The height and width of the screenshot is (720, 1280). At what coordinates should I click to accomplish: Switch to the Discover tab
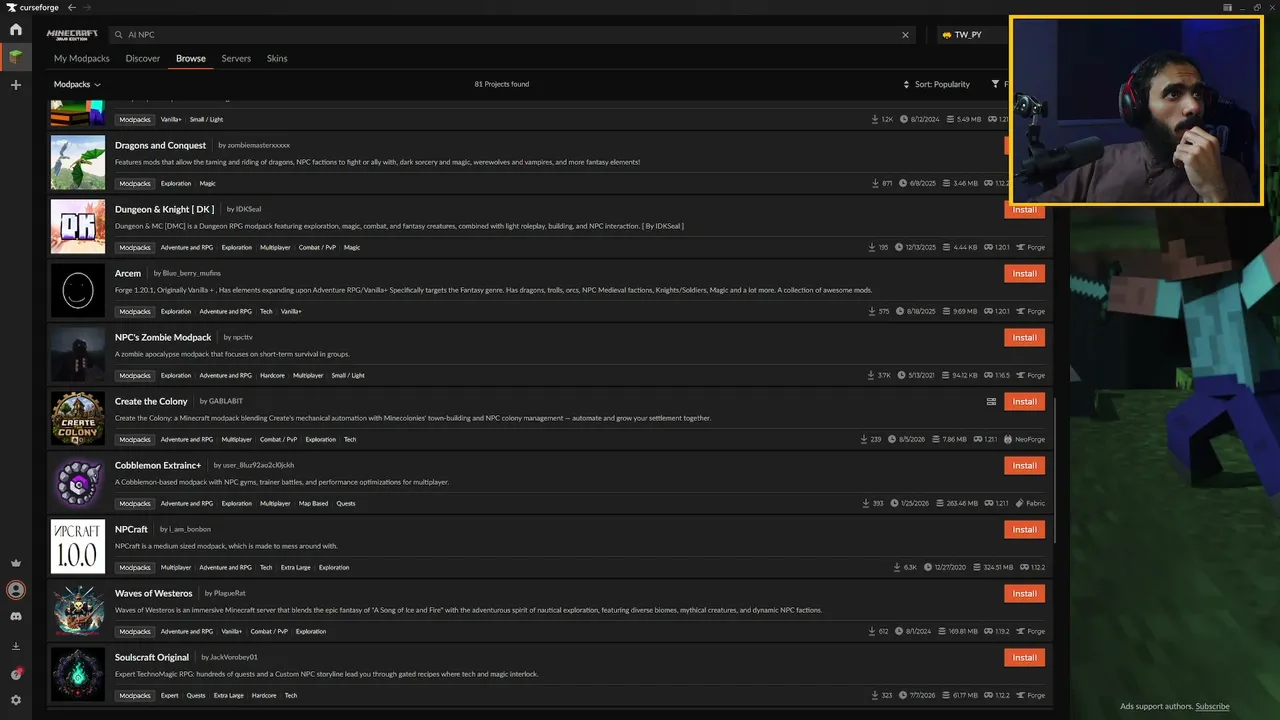[143, 58]
